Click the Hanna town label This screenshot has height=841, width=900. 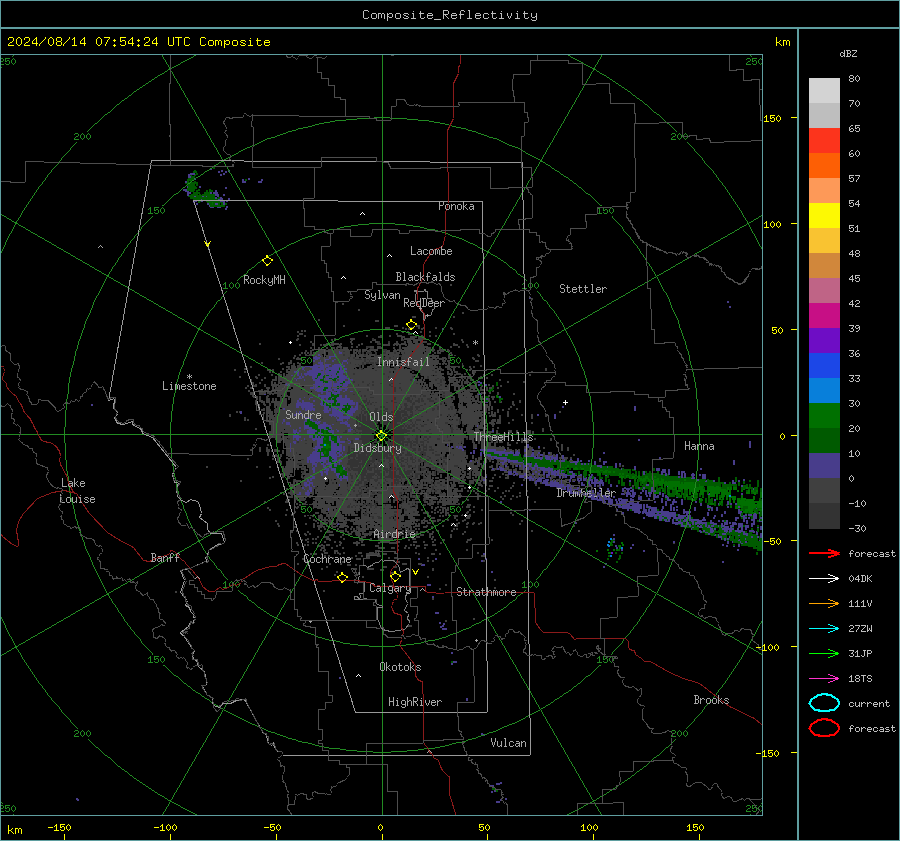(x=699, y=446)
